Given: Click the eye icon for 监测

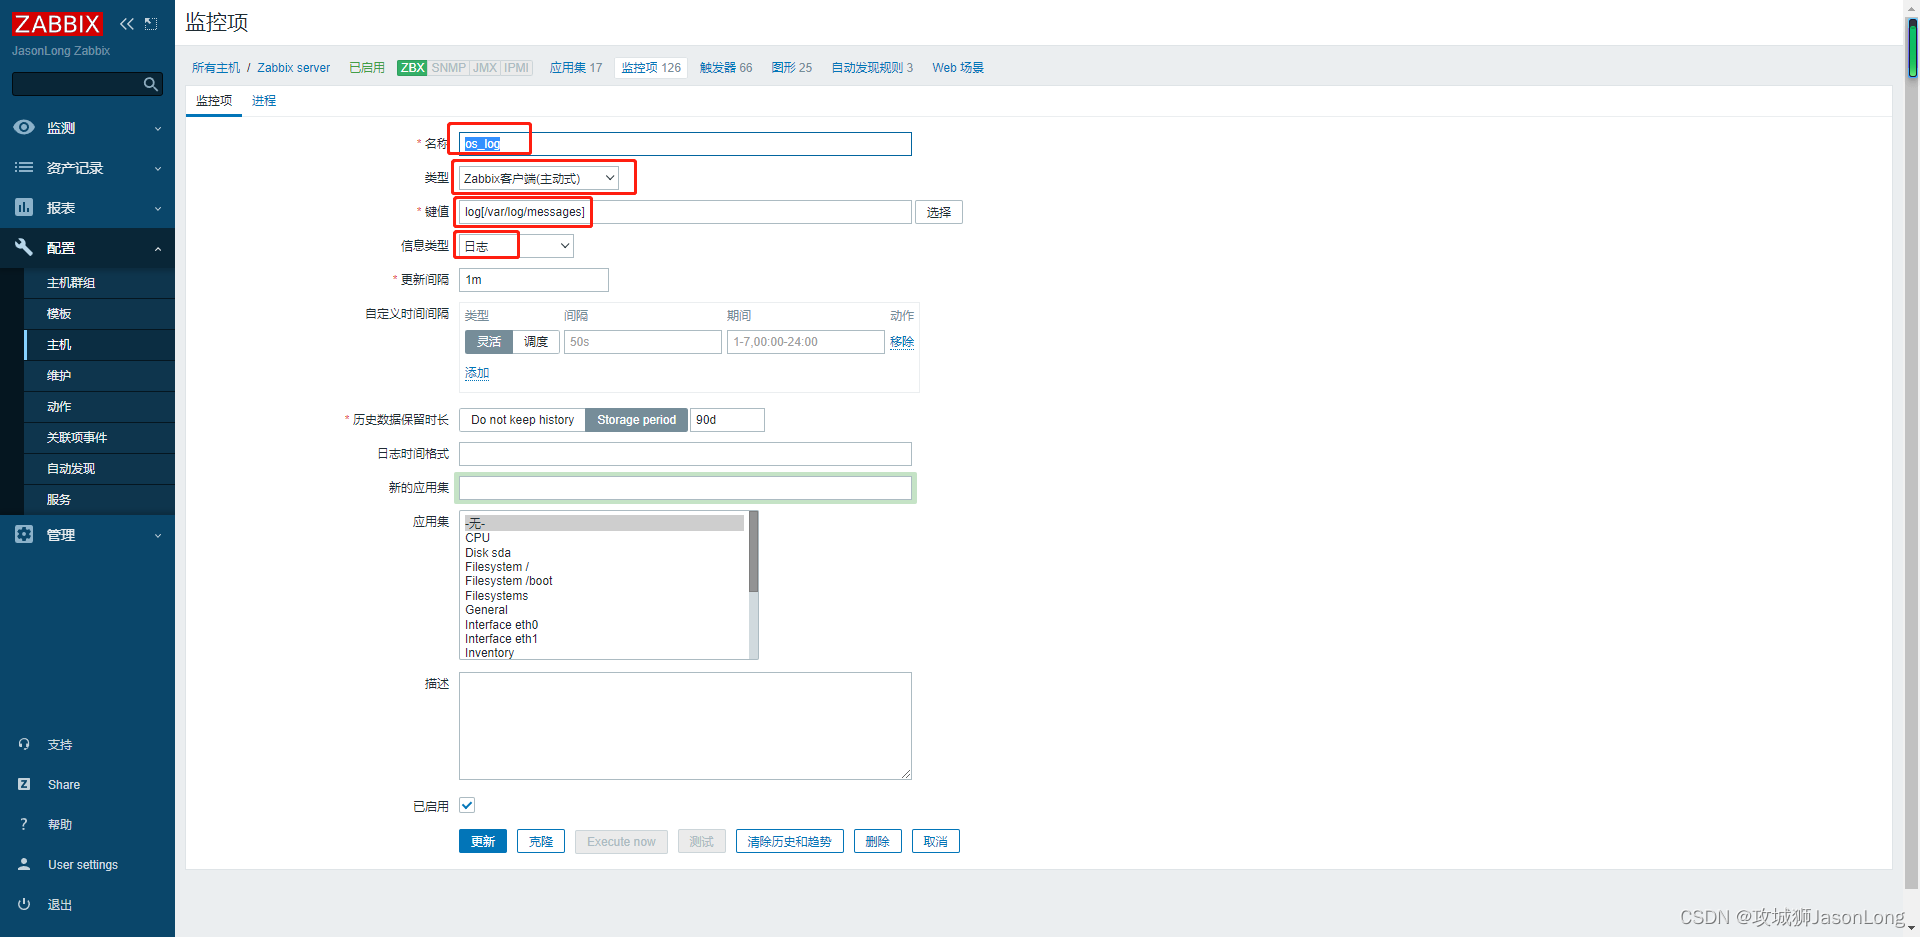Looking at the screenshot, I should pos(24,128).
